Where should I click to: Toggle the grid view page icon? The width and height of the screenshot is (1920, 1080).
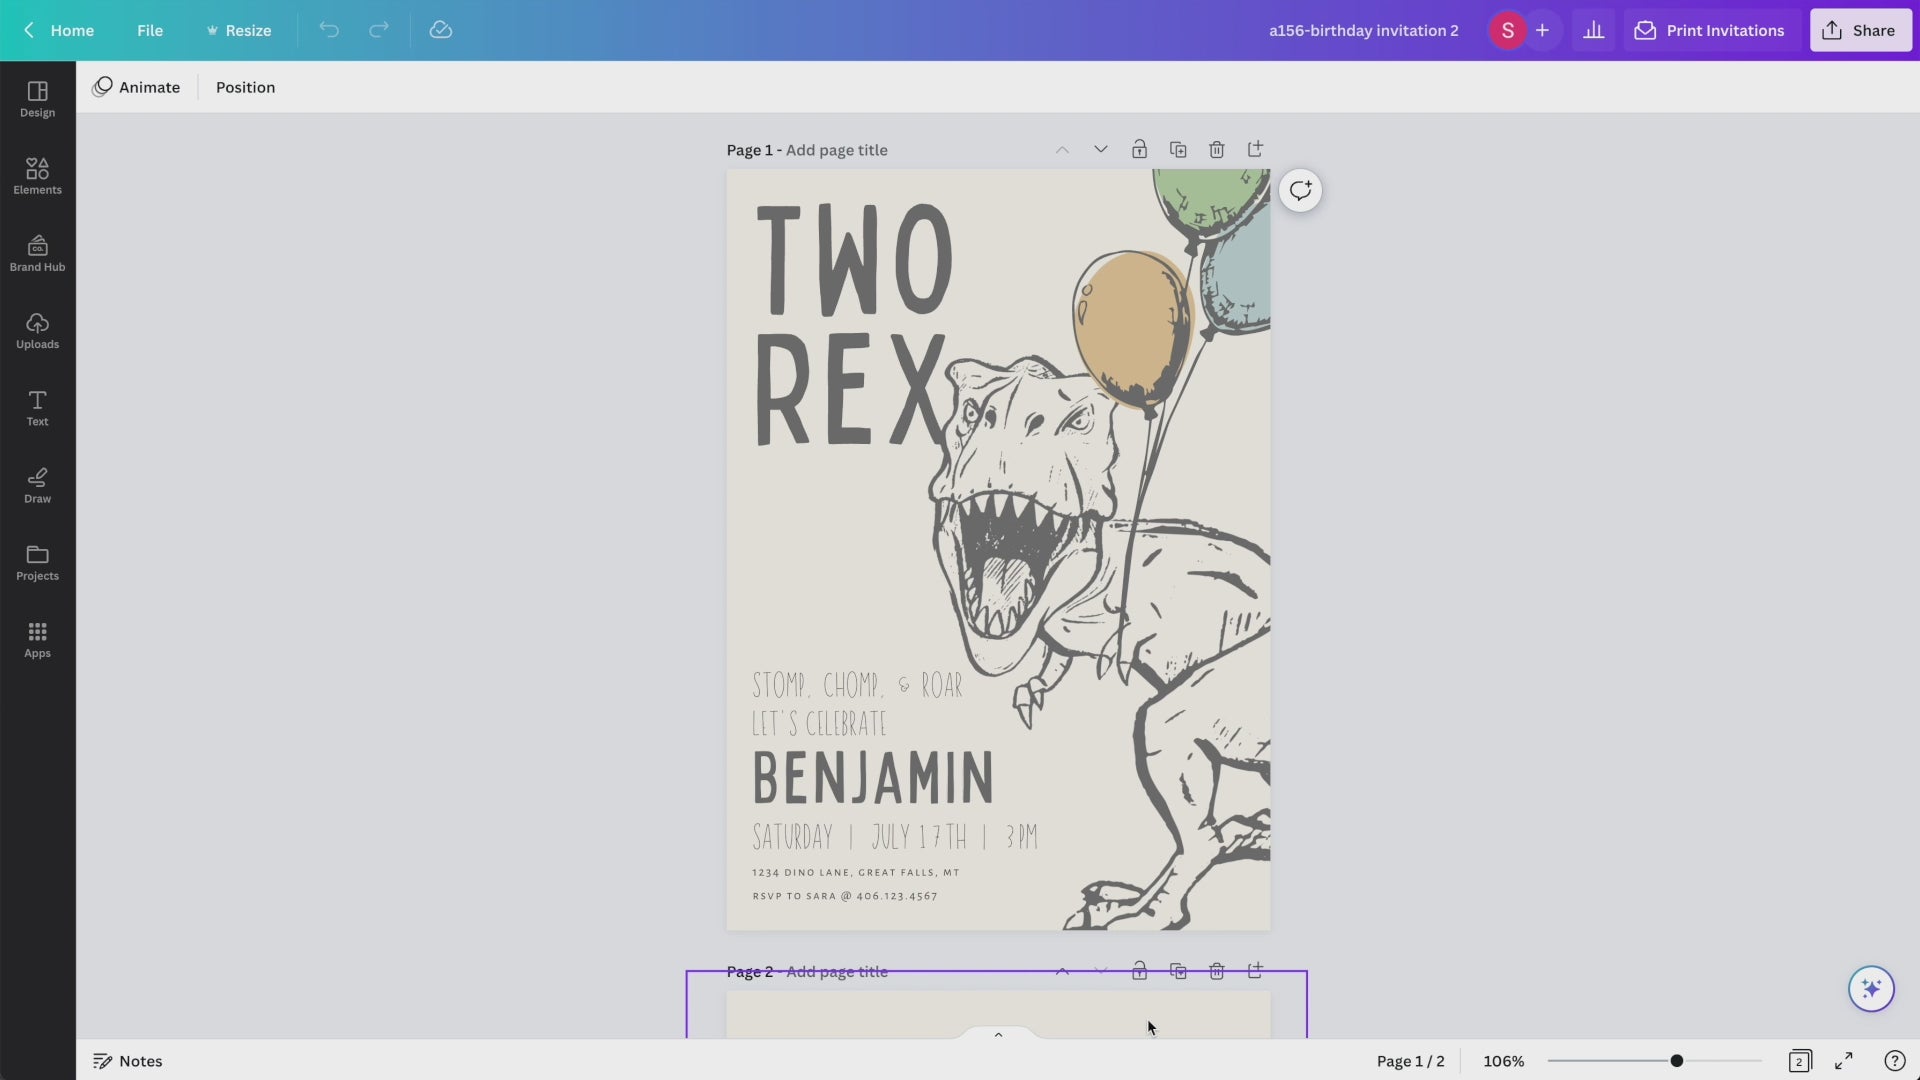1799,1061
